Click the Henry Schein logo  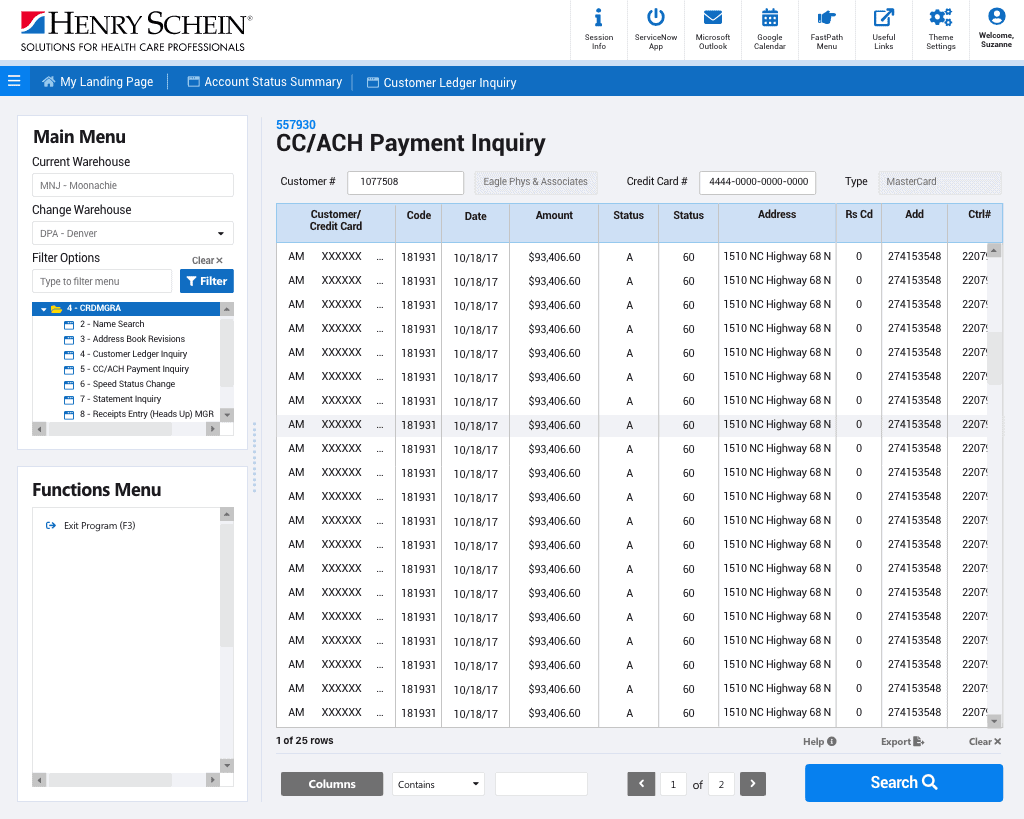coord(136,31)
